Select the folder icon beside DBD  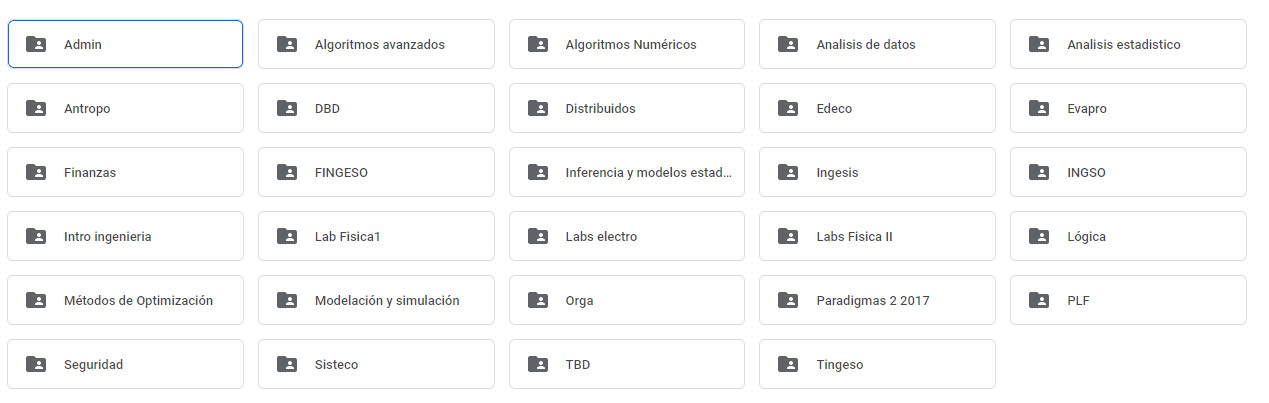point(287,108)
